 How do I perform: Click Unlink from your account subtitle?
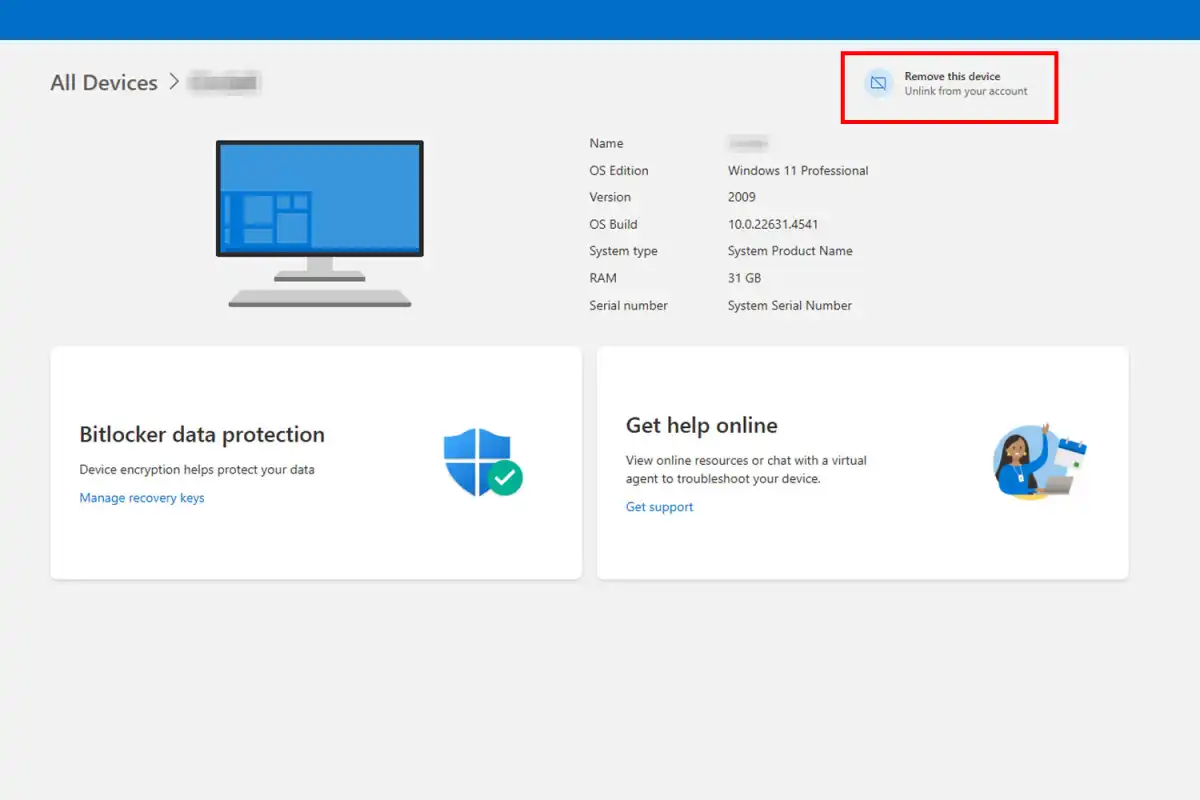(965, 91)
